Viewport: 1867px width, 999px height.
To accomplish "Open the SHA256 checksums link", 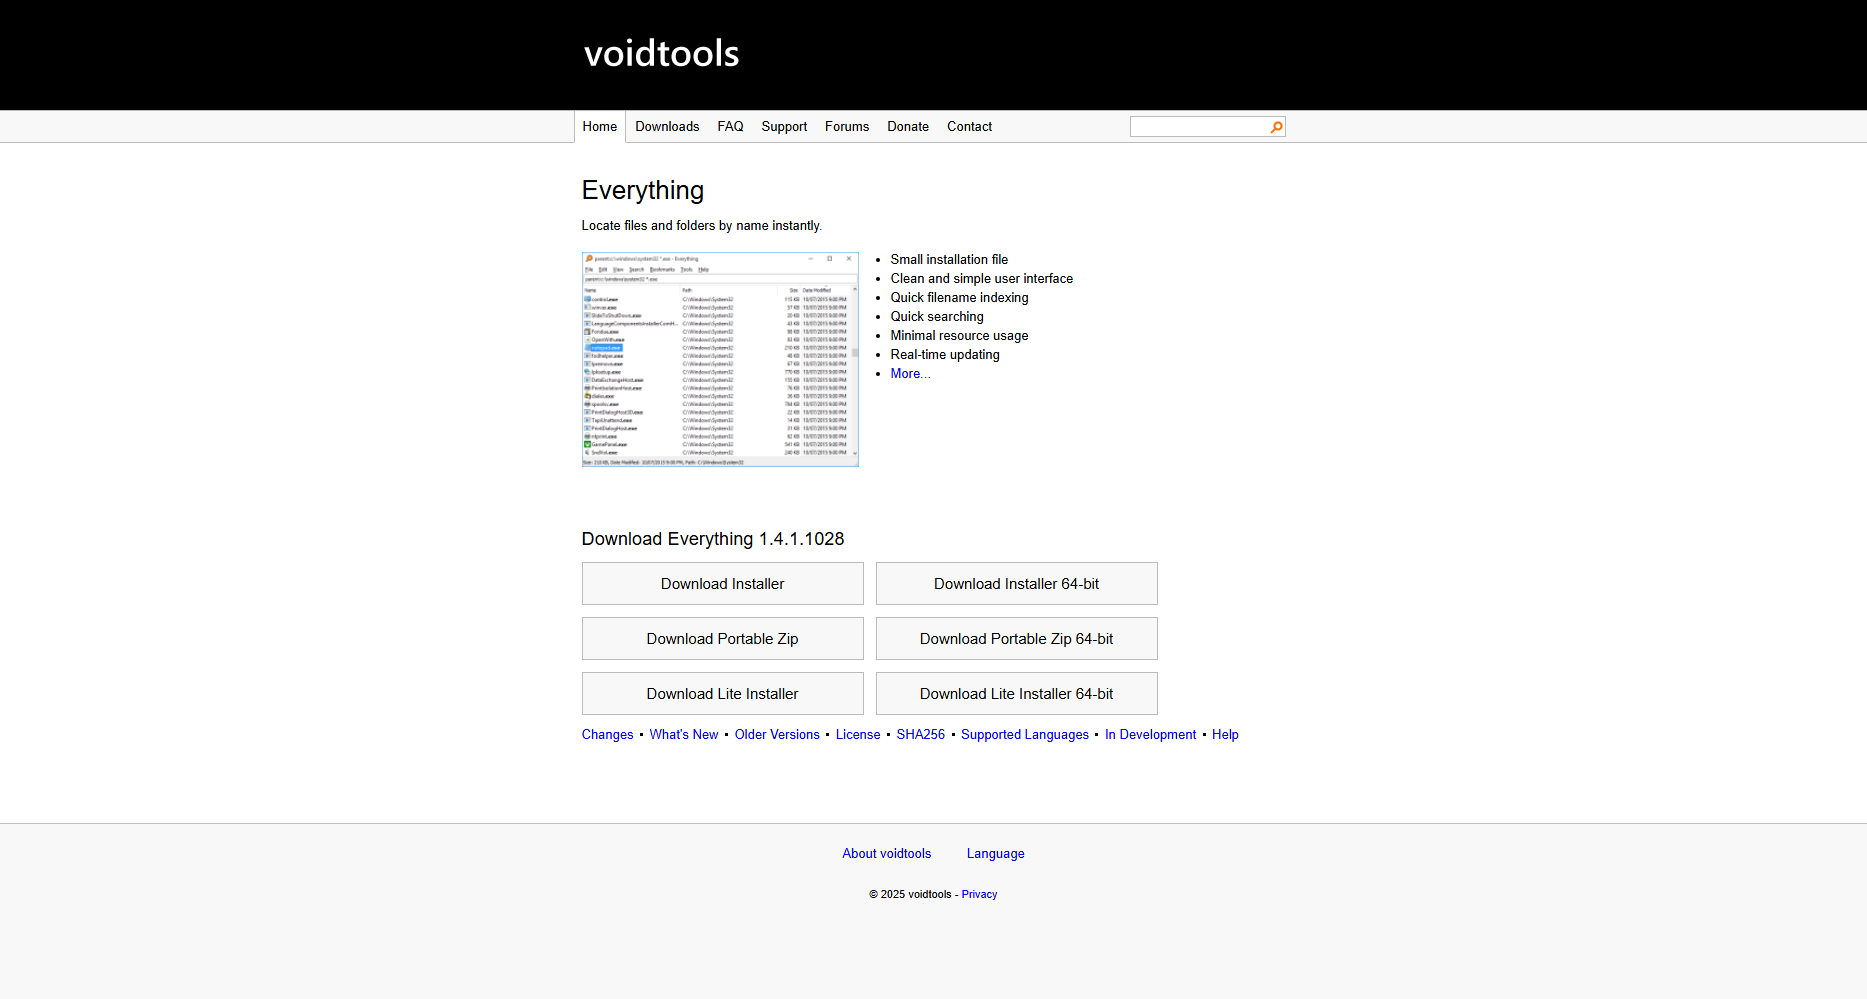I will (x=921, y=735).
